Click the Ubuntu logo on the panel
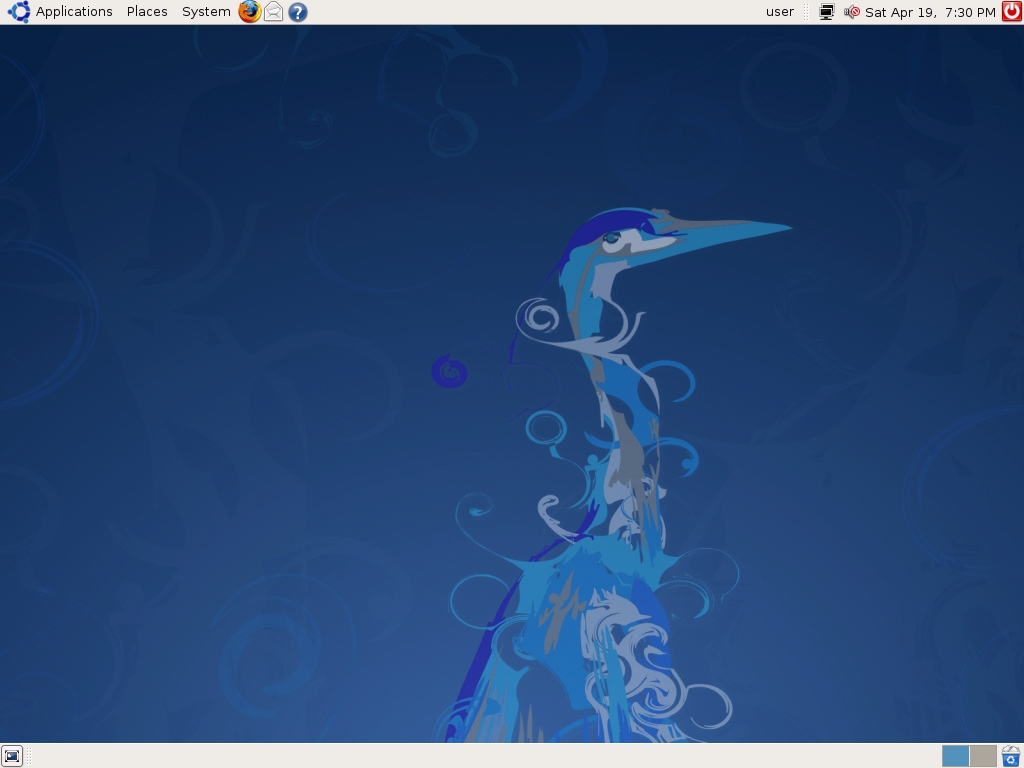Screen dimensions: 1024x768 pyautogui.click(x=18, y=12)
